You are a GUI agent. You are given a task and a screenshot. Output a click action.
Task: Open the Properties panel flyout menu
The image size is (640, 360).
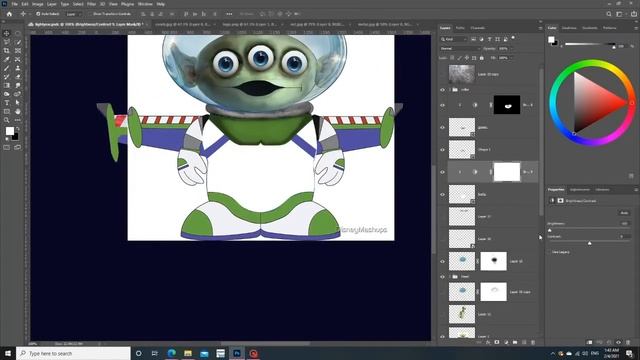[x=636, y=190]
